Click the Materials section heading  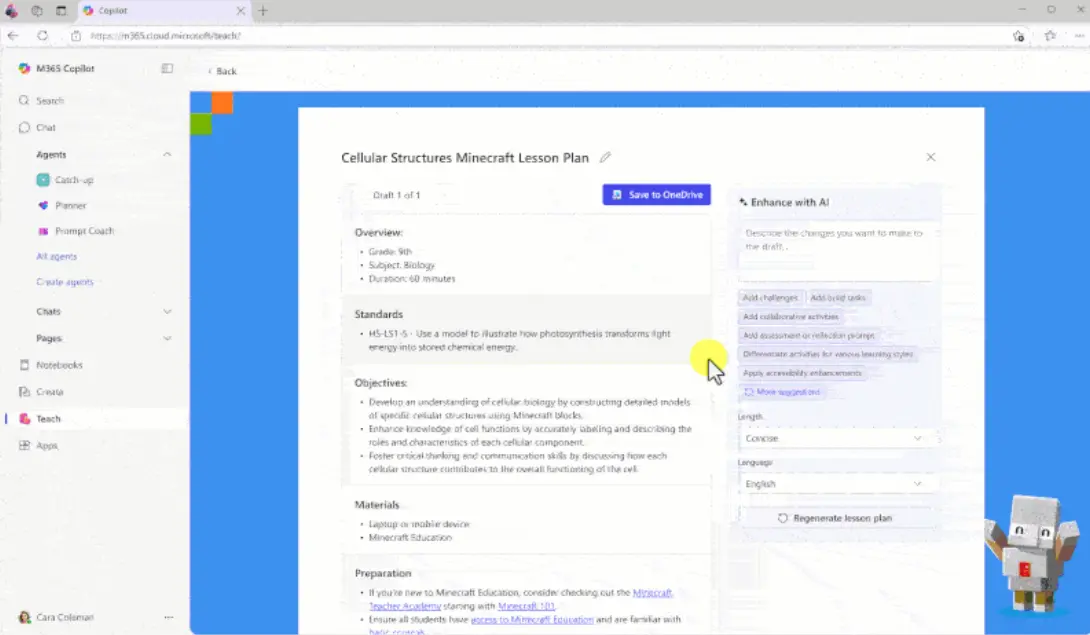[x=377, y=505]
